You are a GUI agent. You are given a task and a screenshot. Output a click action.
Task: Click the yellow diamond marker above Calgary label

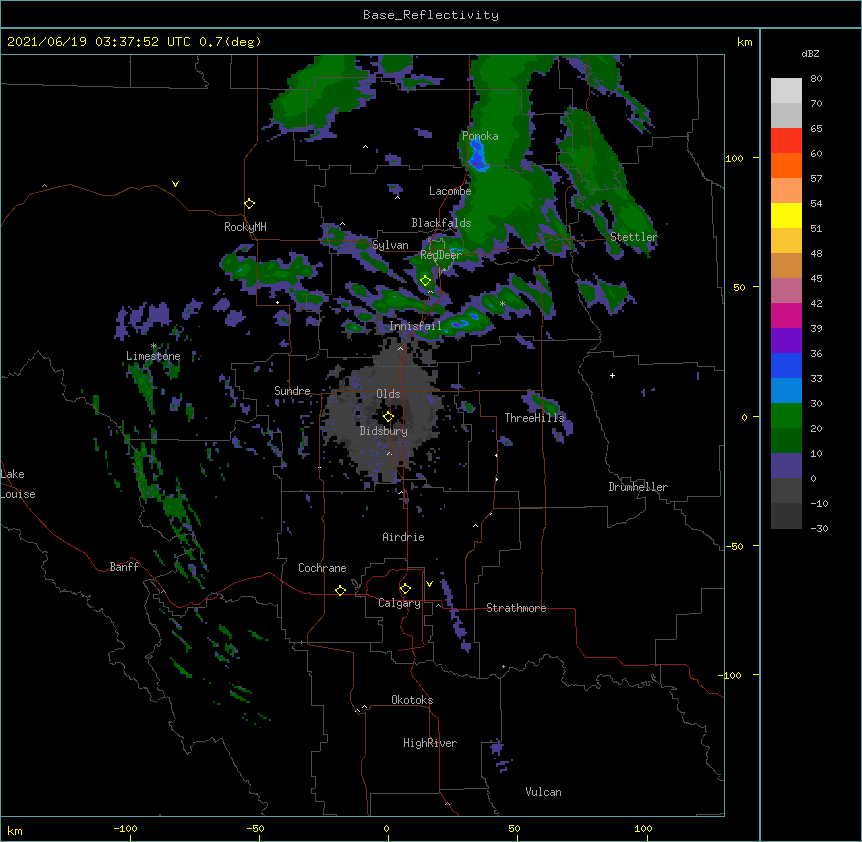tap(405, 589)
